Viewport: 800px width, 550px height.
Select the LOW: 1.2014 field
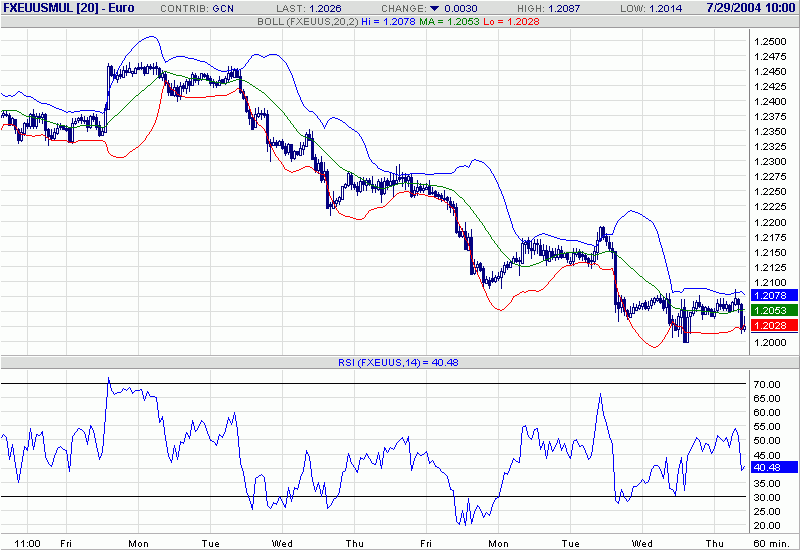pos(651,9)
